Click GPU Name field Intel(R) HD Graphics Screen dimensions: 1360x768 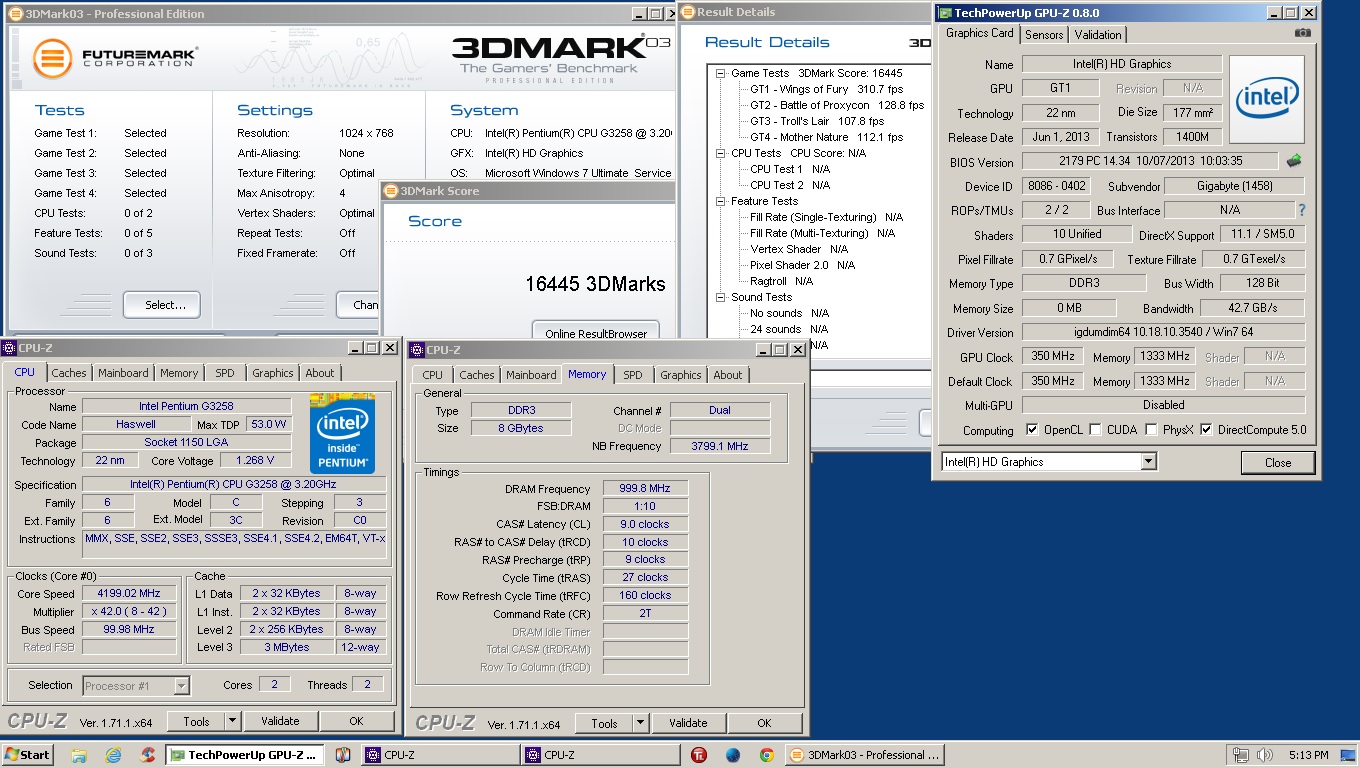(x=1122, y=64)
